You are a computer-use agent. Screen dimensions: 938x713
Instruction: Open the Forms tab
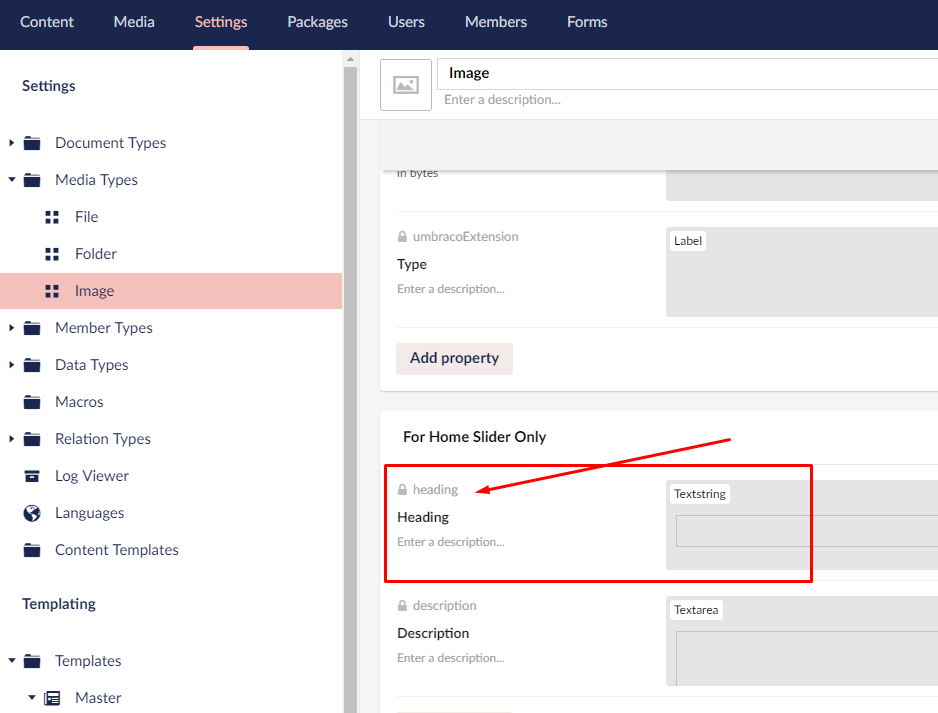[587, 22]
